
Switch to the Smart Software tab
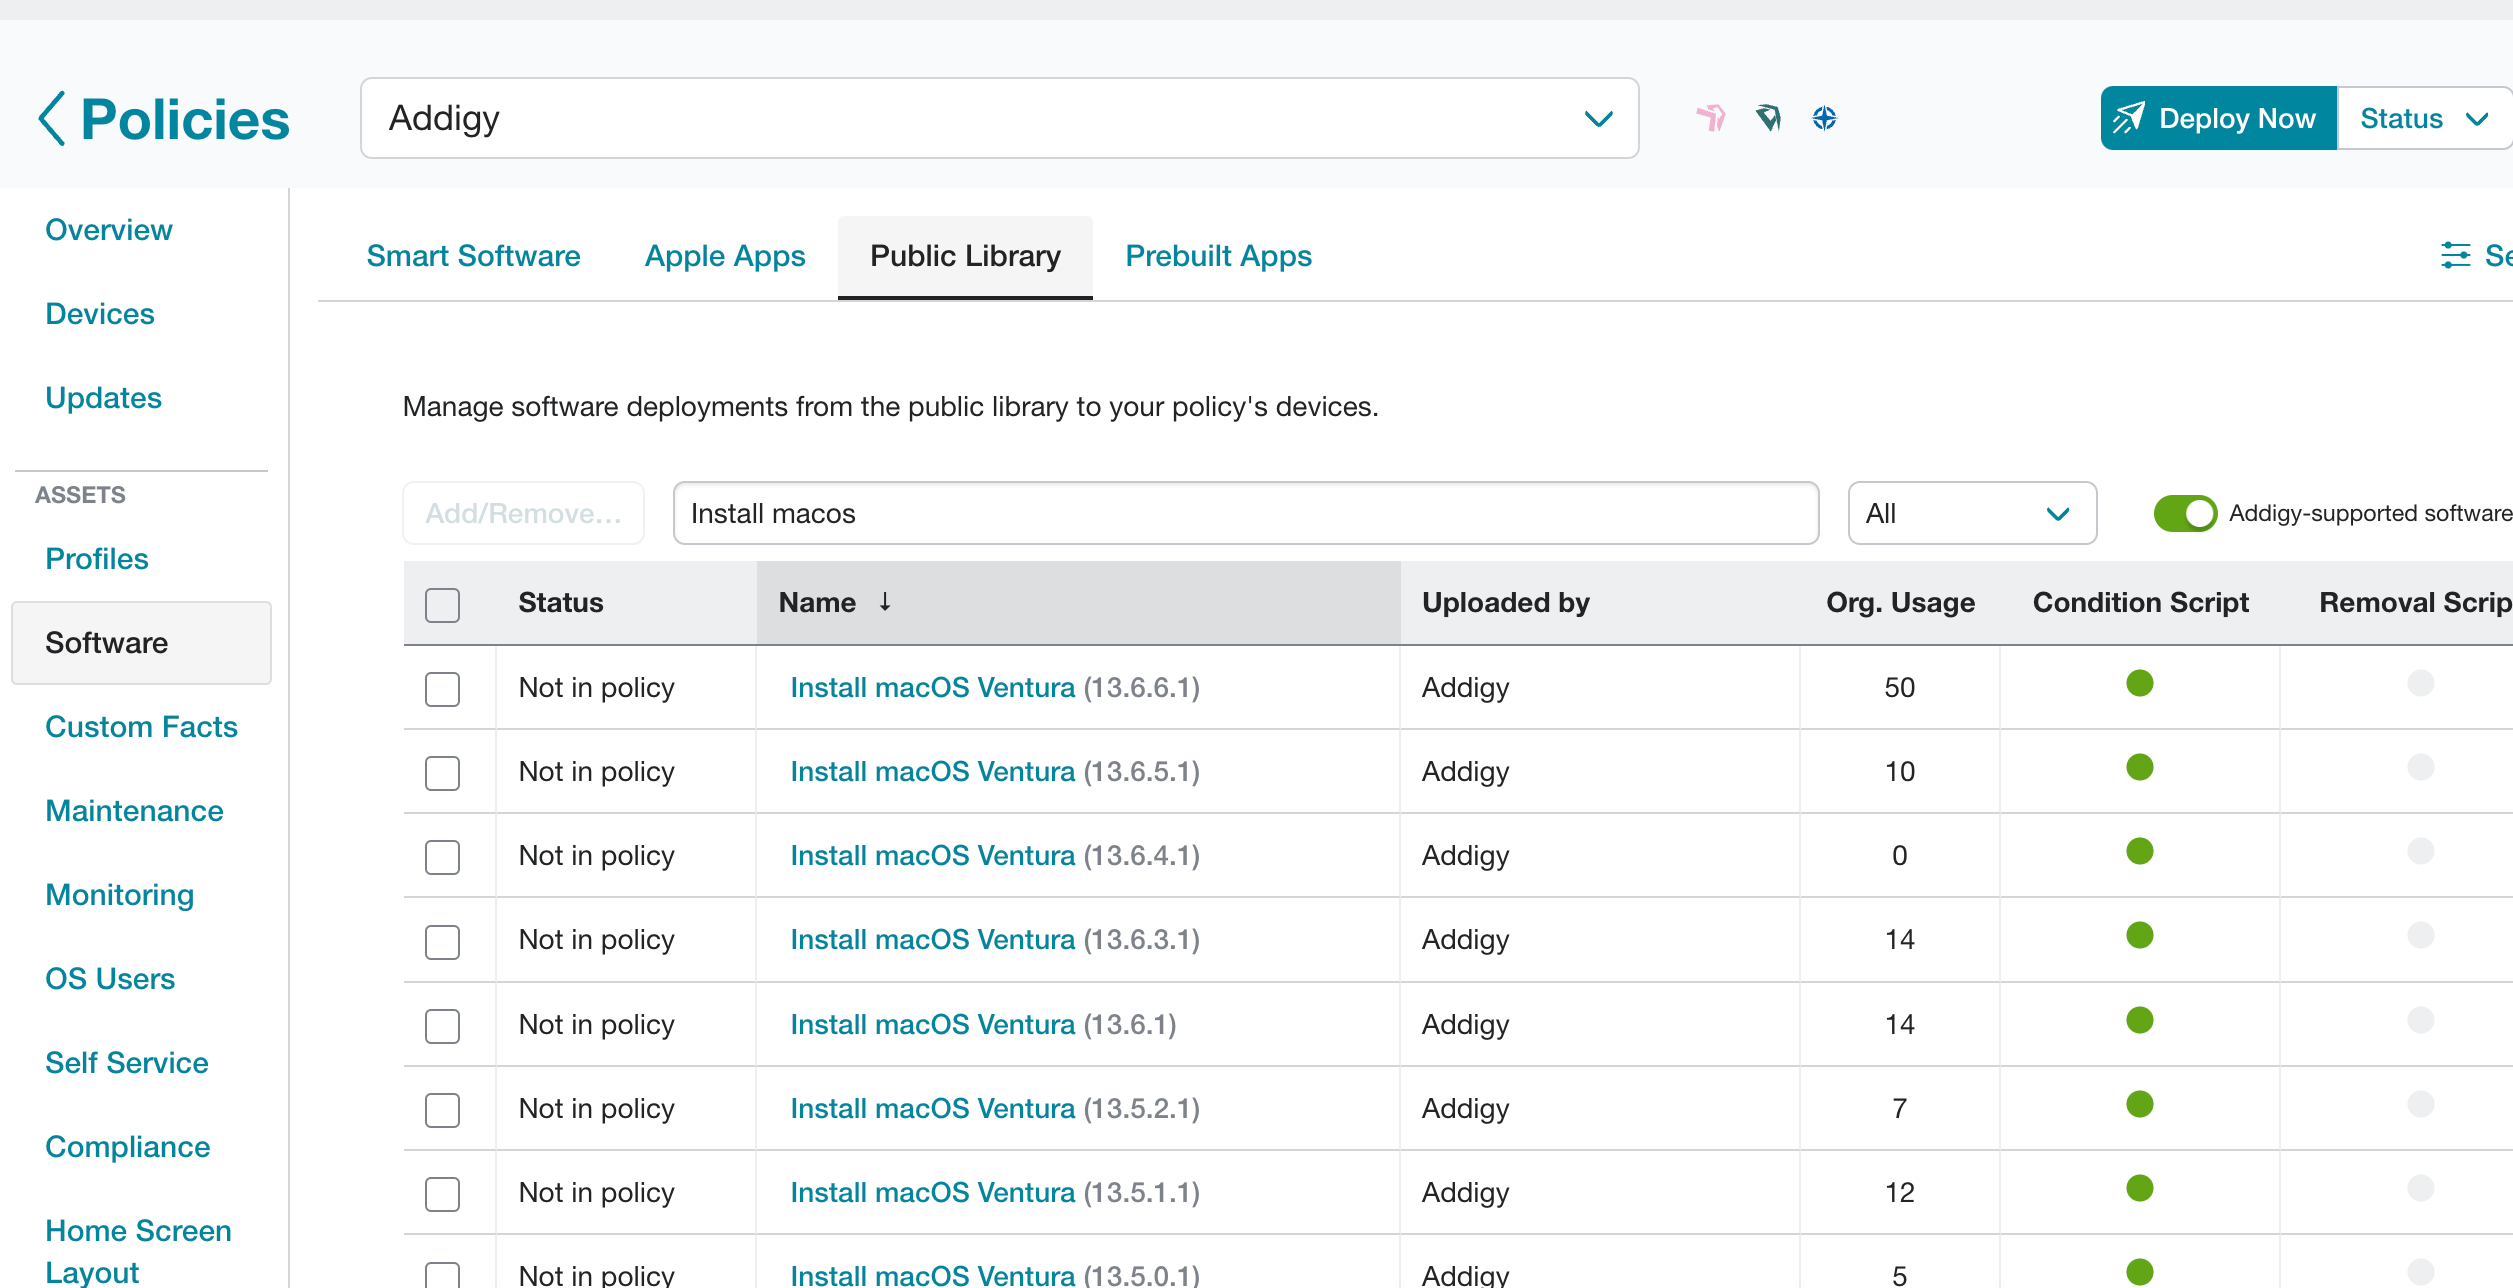click(473, 256)
